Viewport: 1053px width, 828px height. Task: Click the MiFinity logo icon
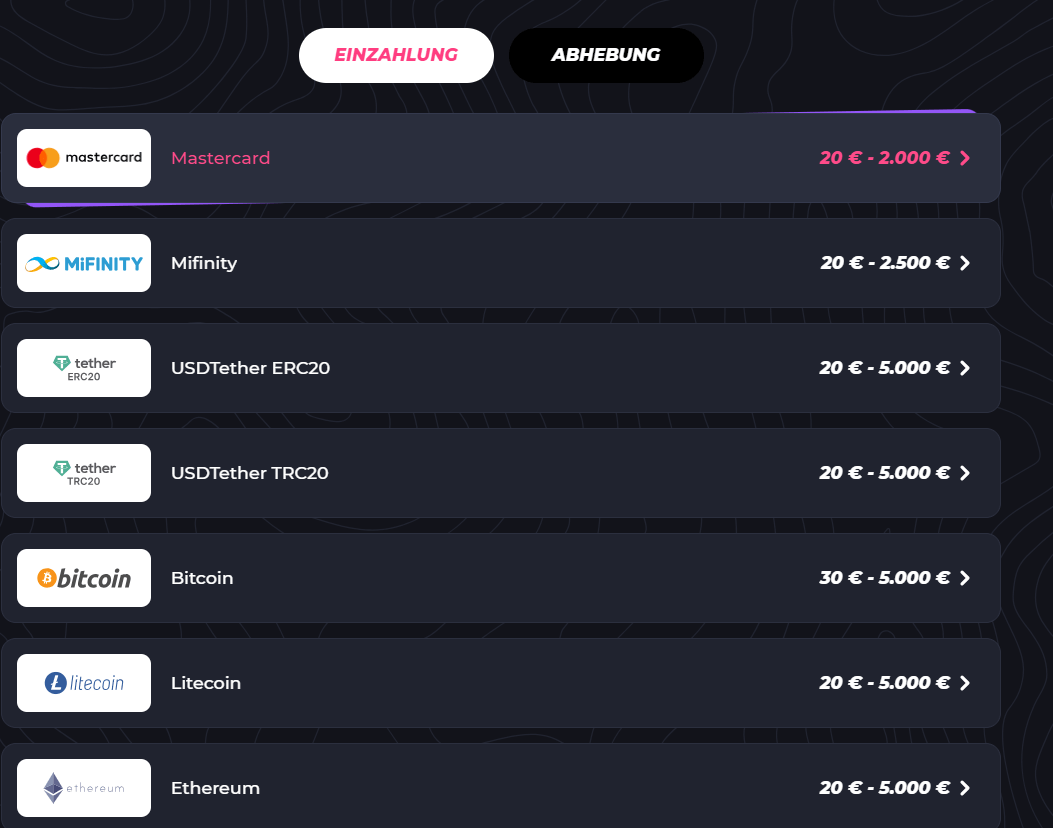(84, 263)
